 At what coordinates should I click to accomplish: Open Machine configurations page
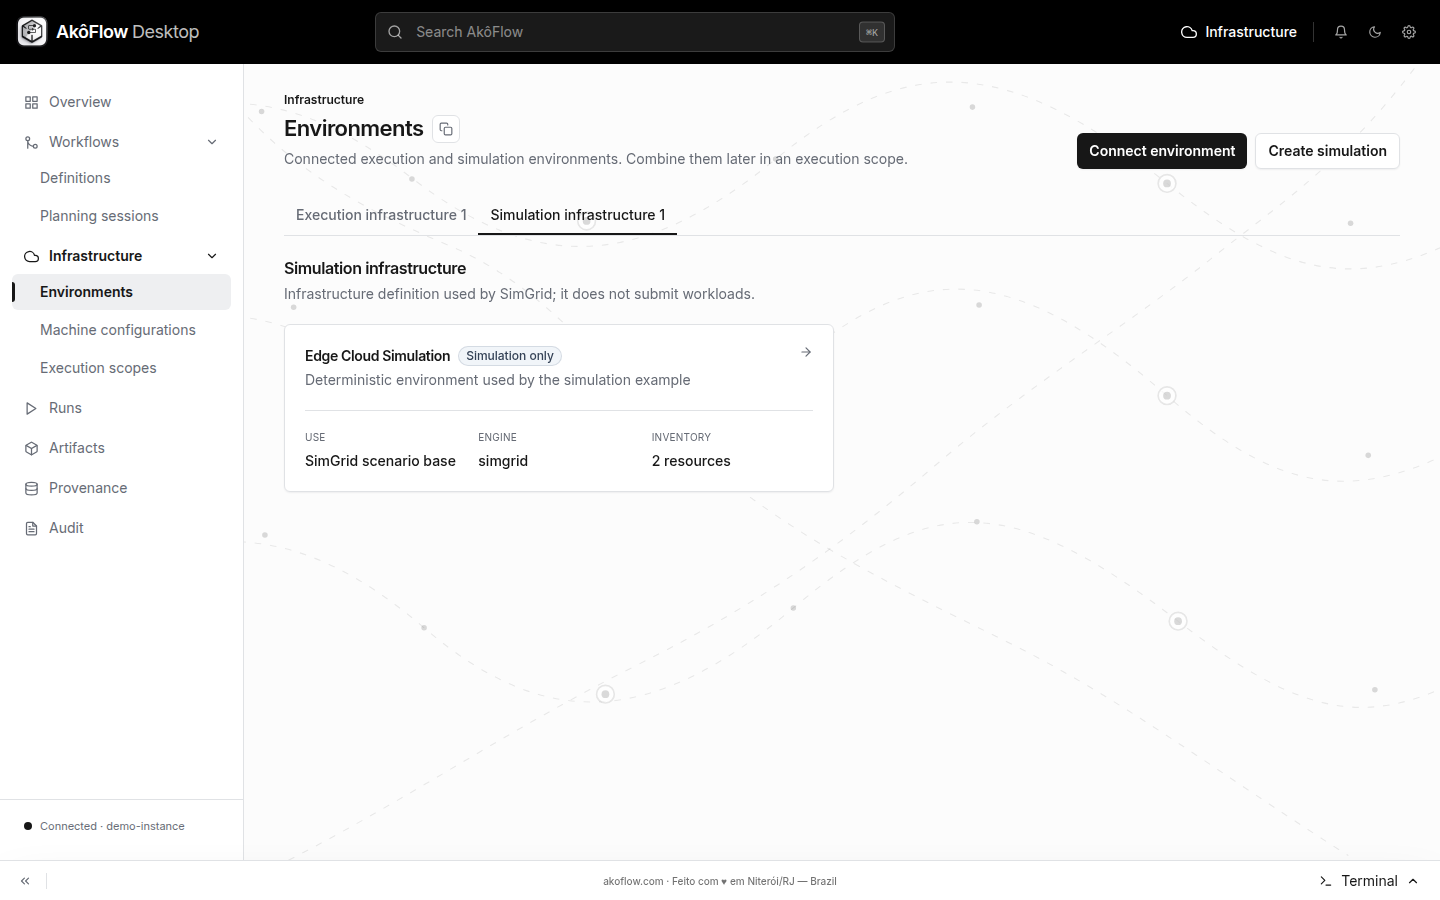tap(118, 330)
